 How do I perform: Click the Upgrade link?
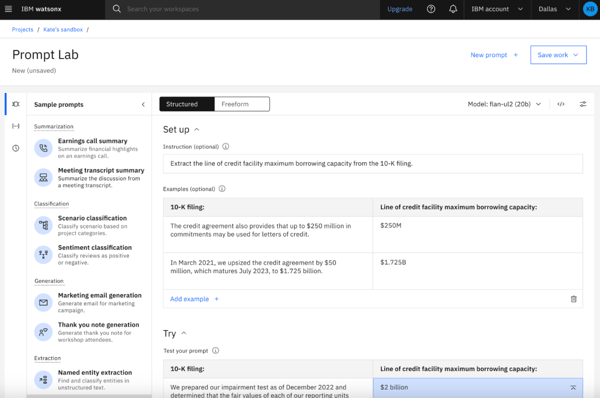pos(399,9)
